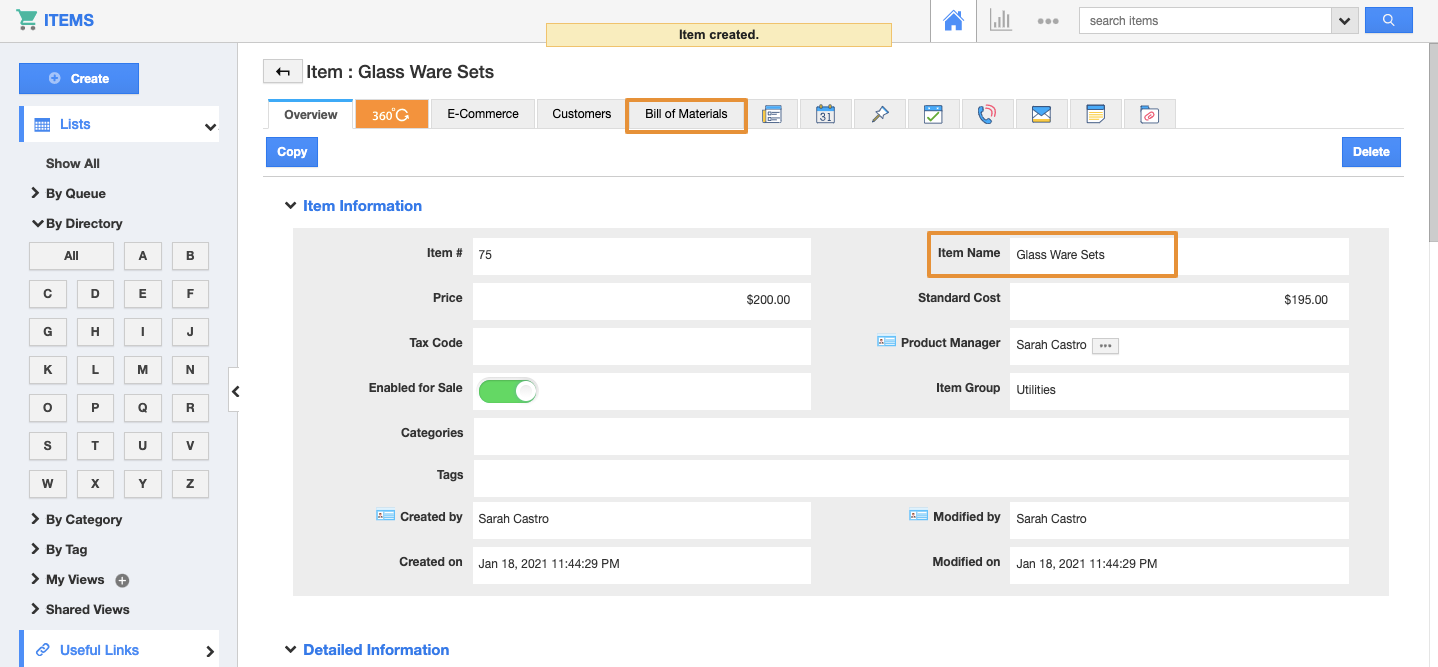Open the notes icon tab

(x=1095, y=115)
